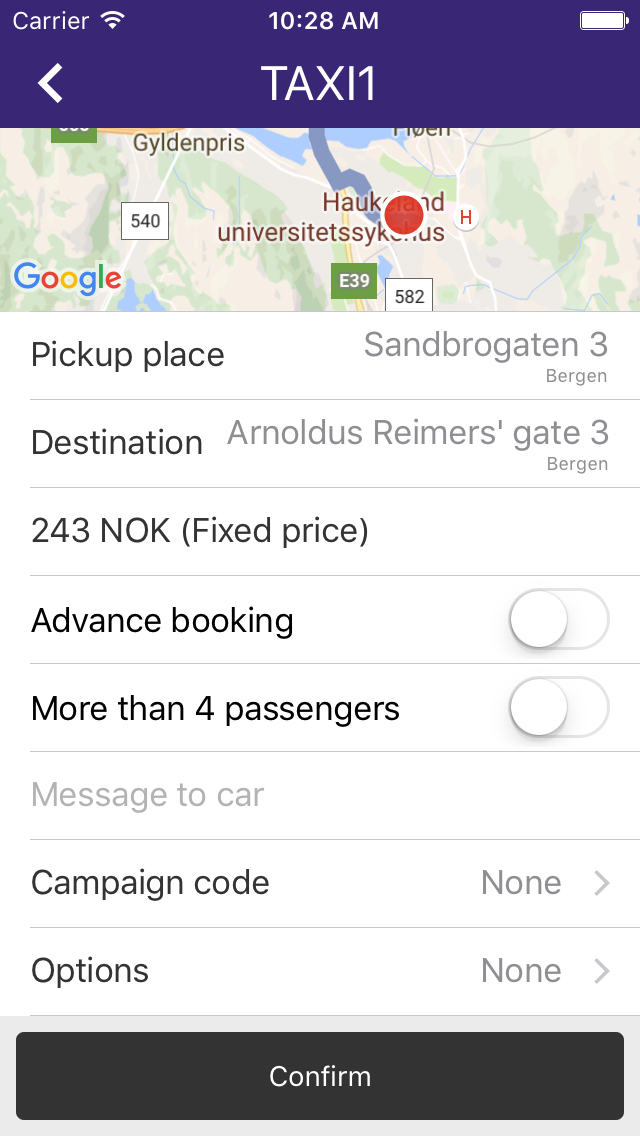Expand the Options chevron
640x1136 pixels.
pos(602,971)
